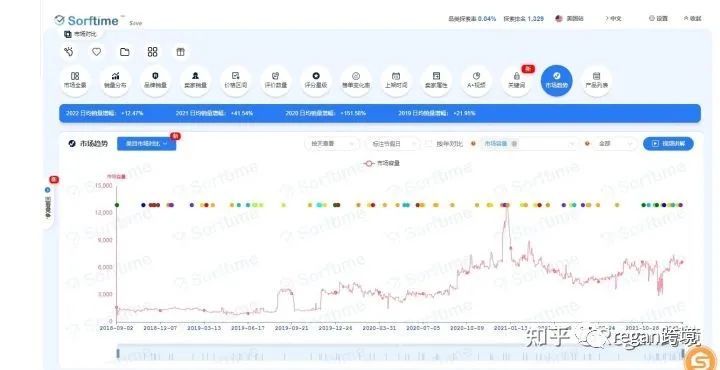Remove the 市场容量 tag in selector
Screen dimensions: 720x370
pyautogui.click(x=514, y=144)
